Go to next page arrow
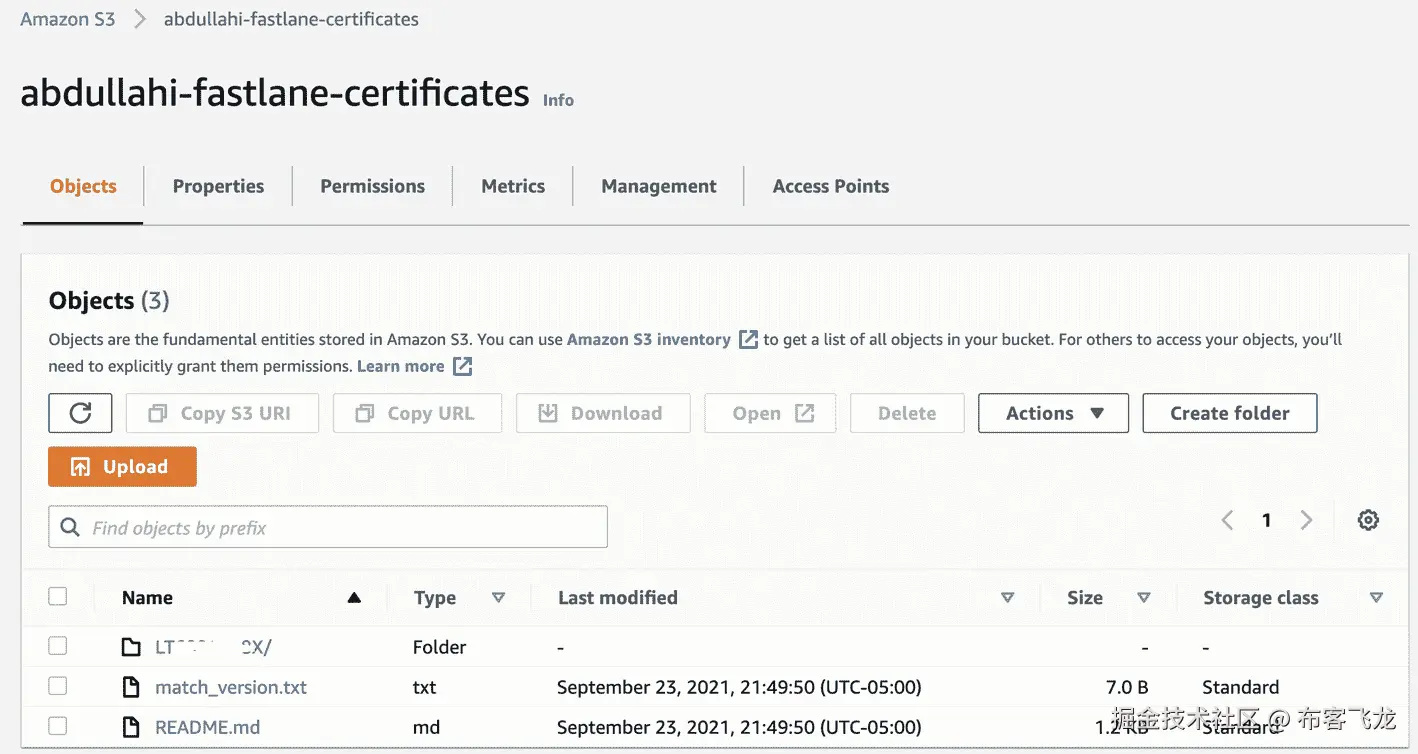The image size is (1418, 754). tap(1306, 520)
